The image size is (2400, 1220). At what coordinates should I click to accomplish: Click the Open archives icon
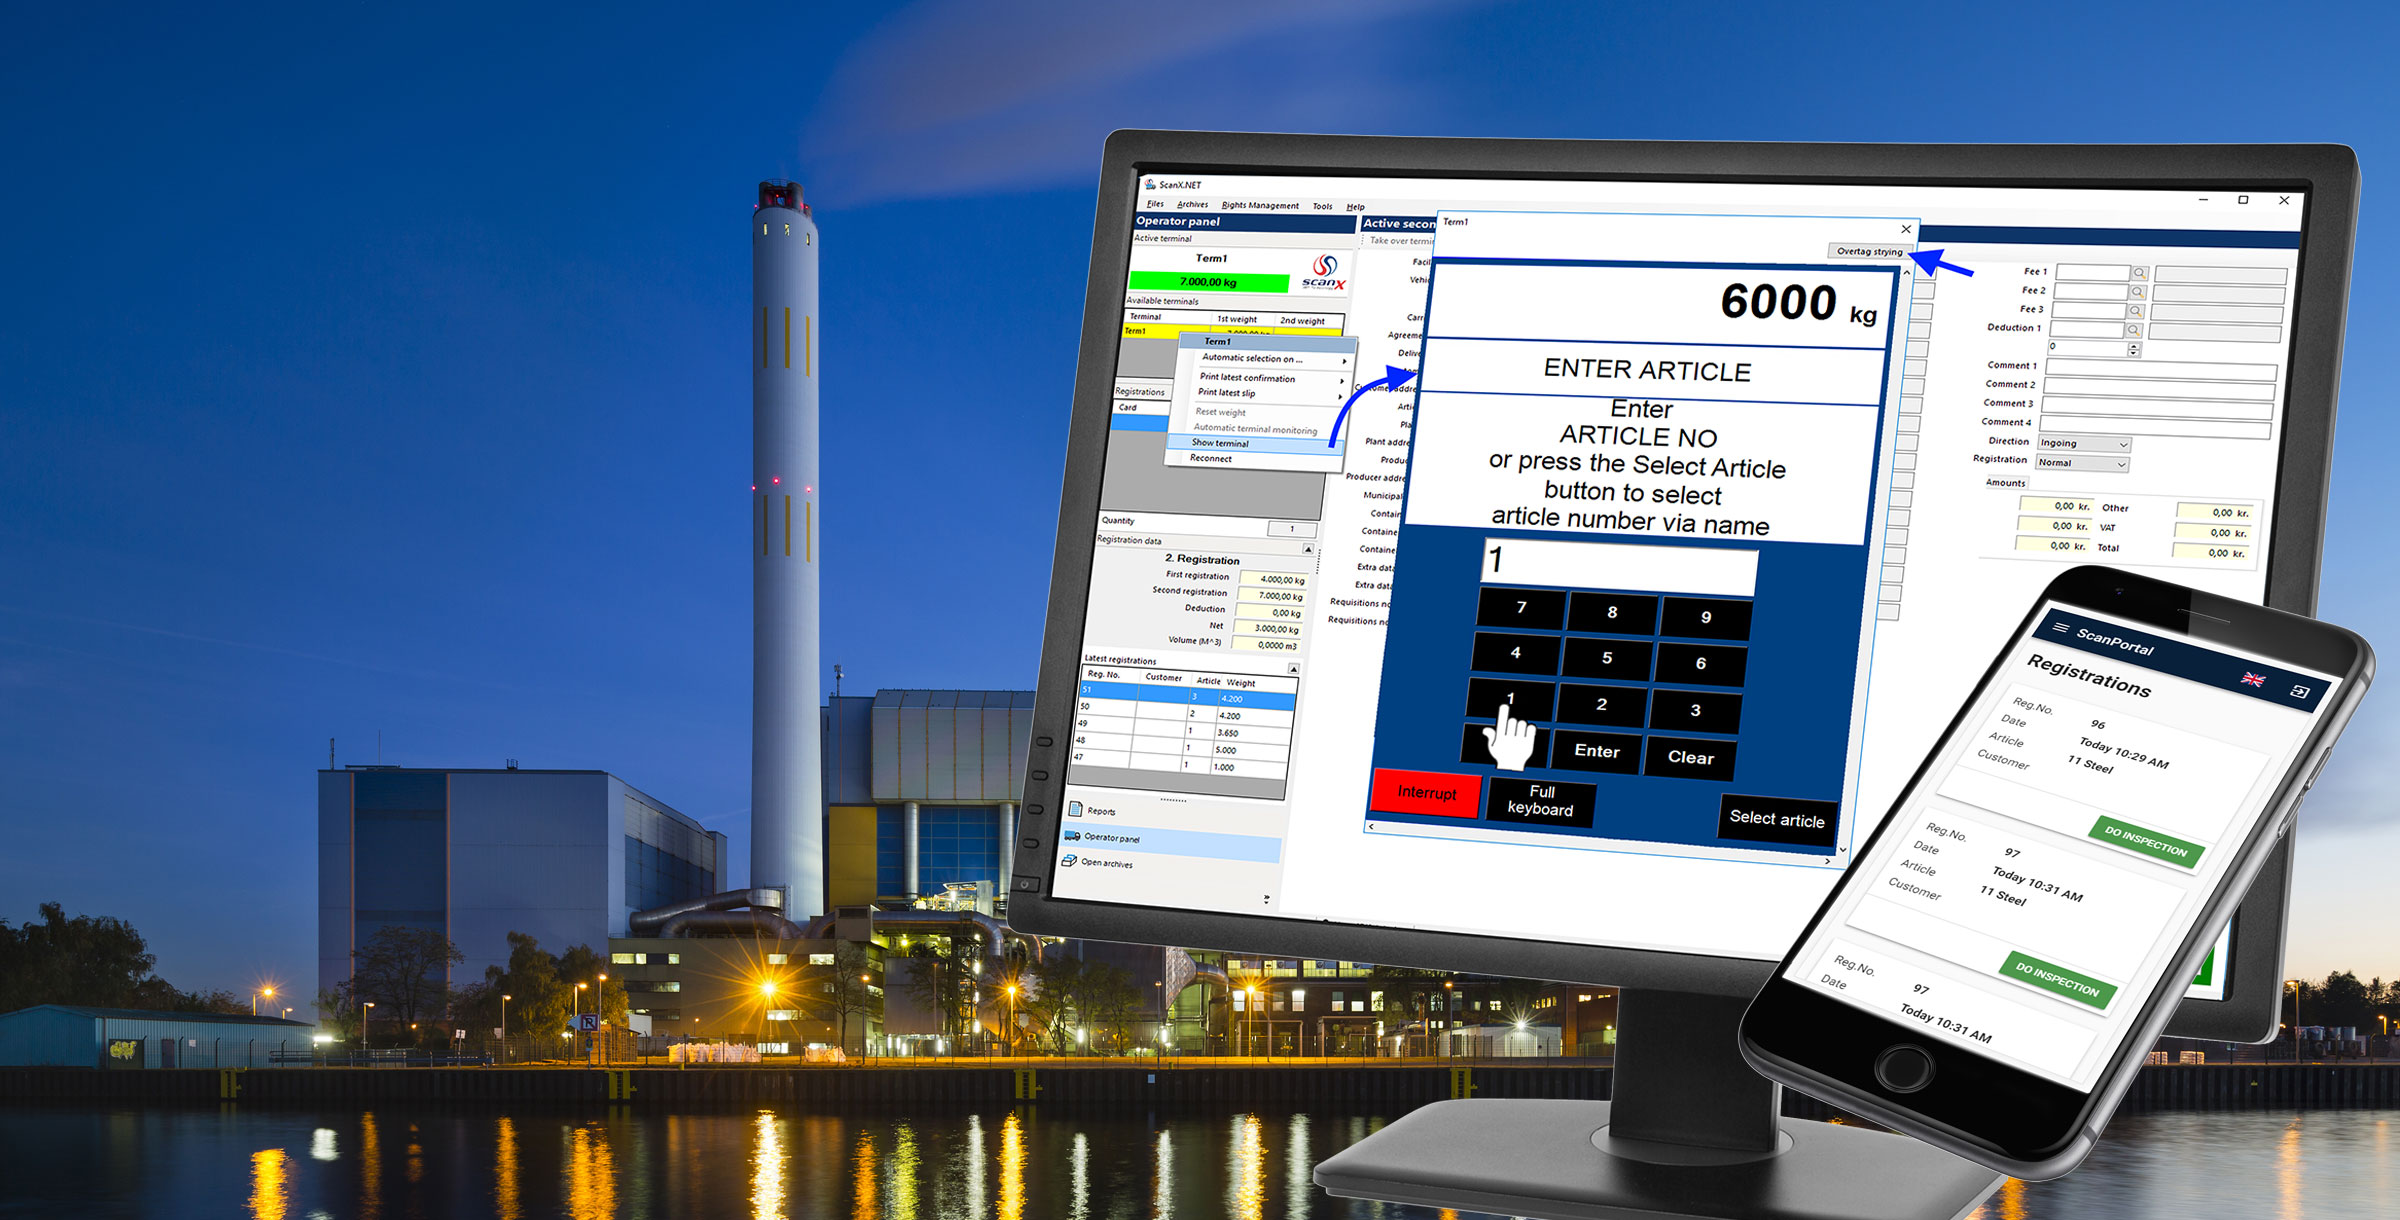click(x=1069, y=860)
